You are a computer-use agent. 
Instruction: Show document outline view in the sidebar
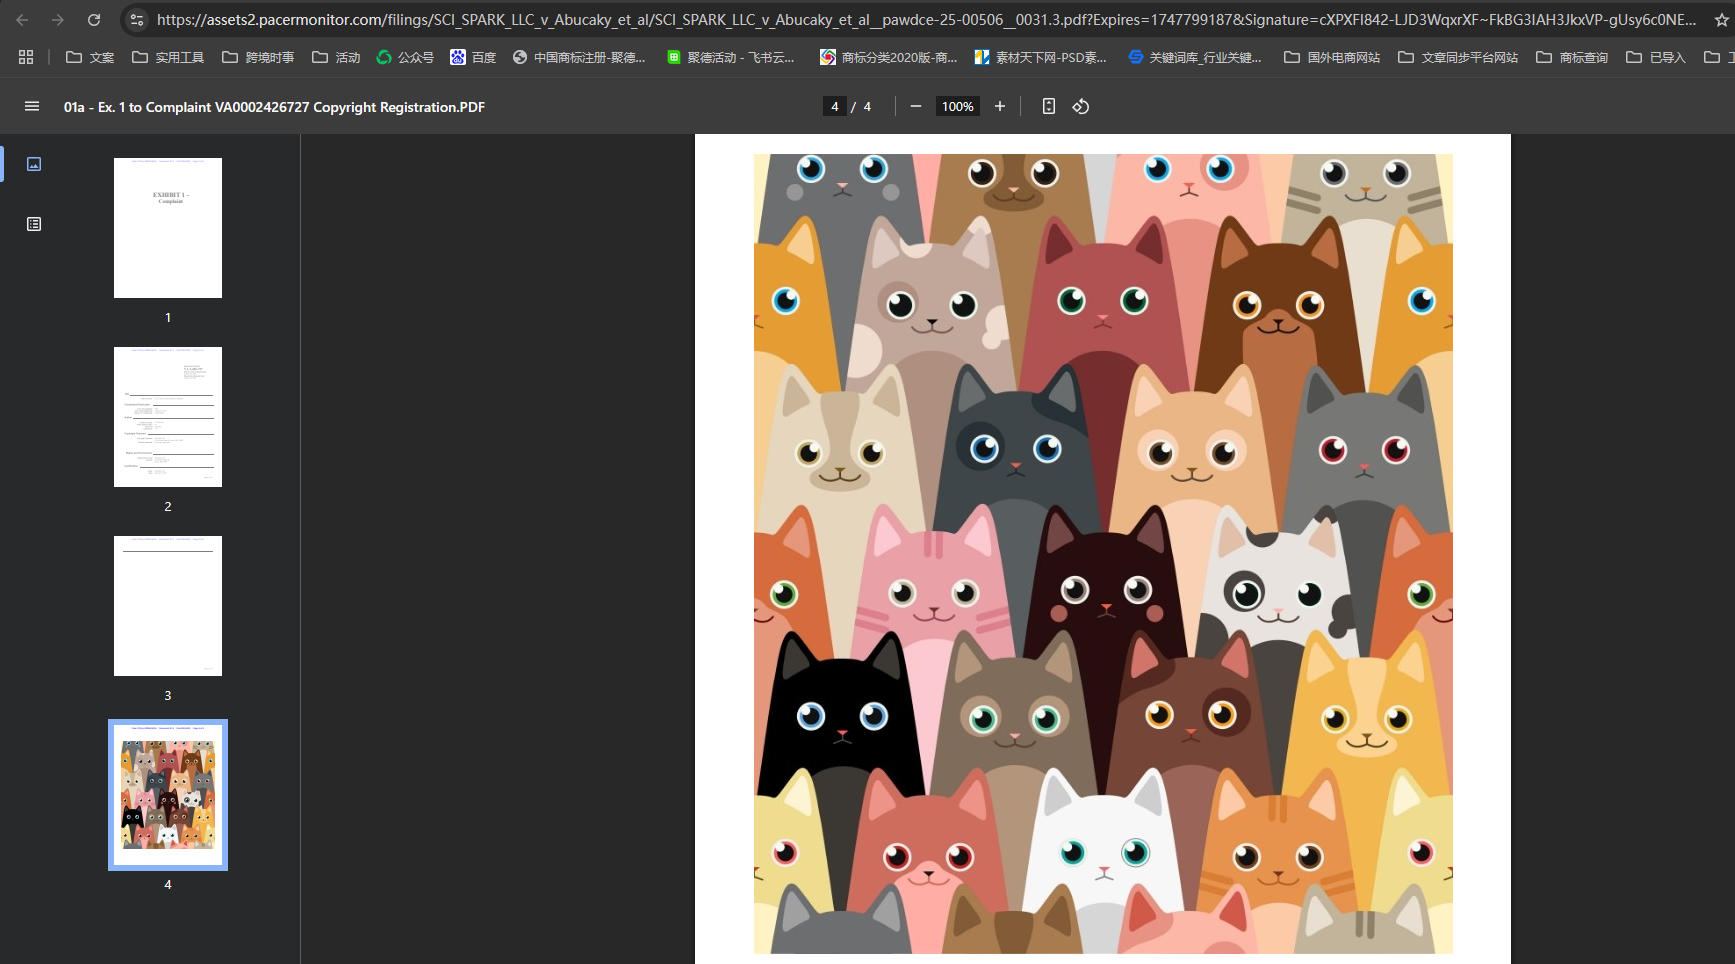(x=34, y=224)
